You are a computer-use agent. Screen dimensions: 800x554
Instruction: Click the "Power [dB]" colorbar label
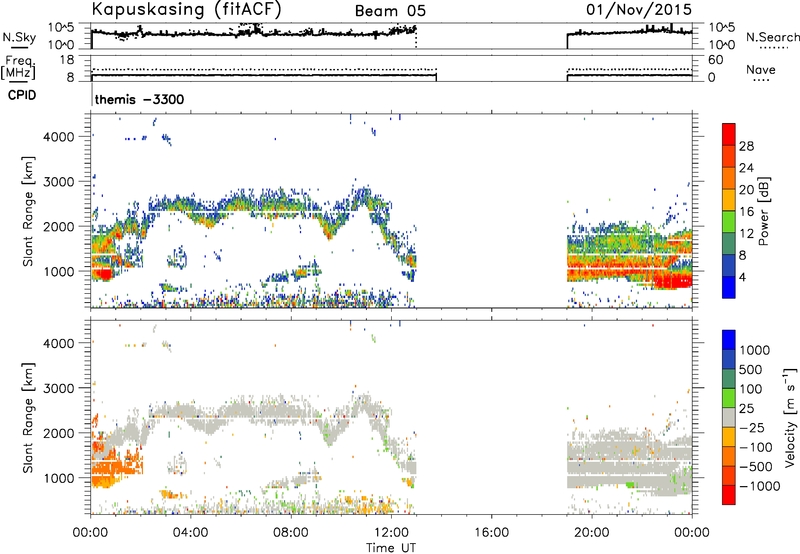(x=763, y=211)
